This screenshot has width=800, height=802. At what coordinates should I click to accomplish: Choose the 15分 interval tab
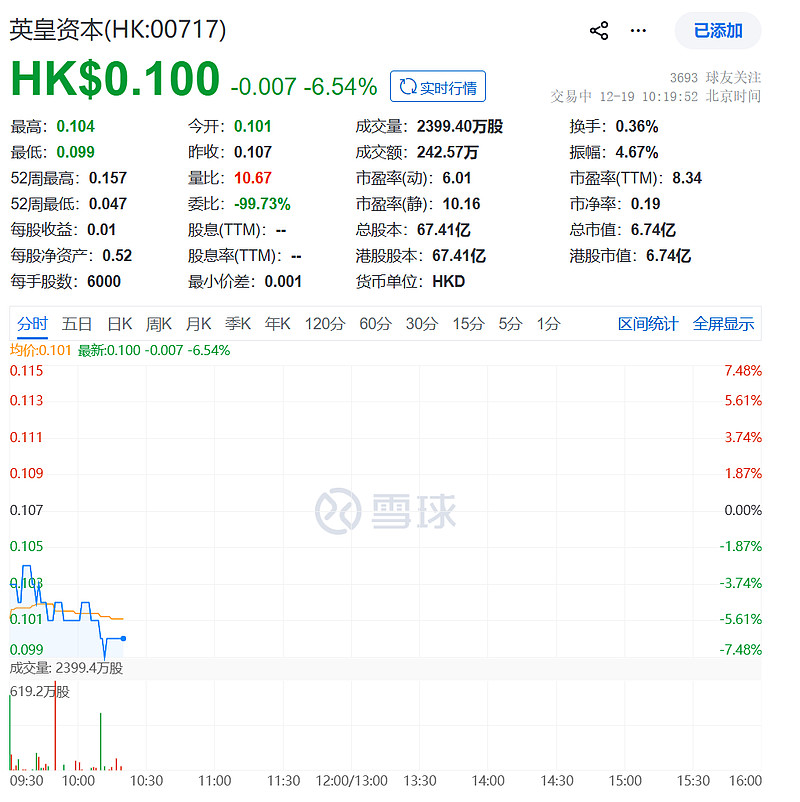pos(468,324)
